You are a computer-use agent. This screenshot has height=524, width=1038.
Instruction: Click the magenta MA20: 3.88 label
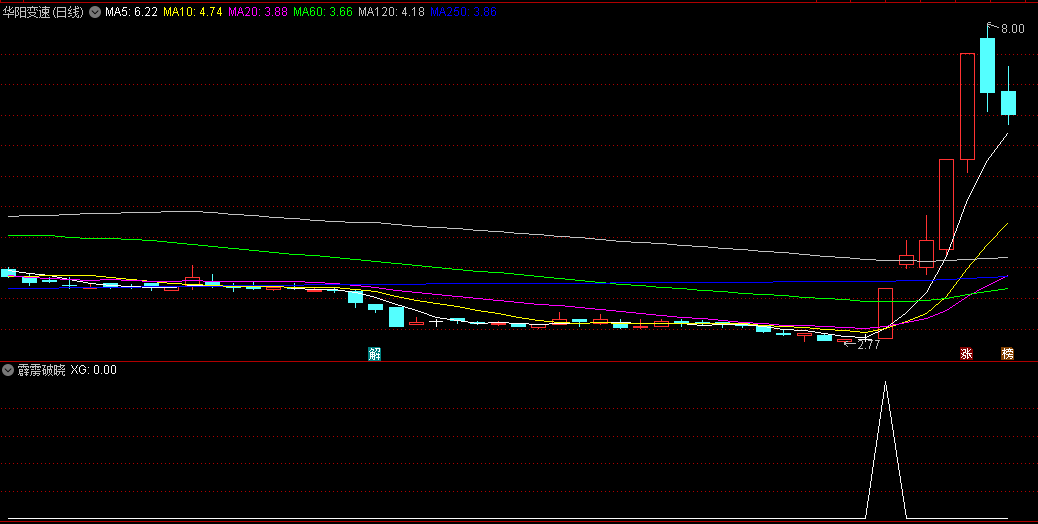(257, 12)
